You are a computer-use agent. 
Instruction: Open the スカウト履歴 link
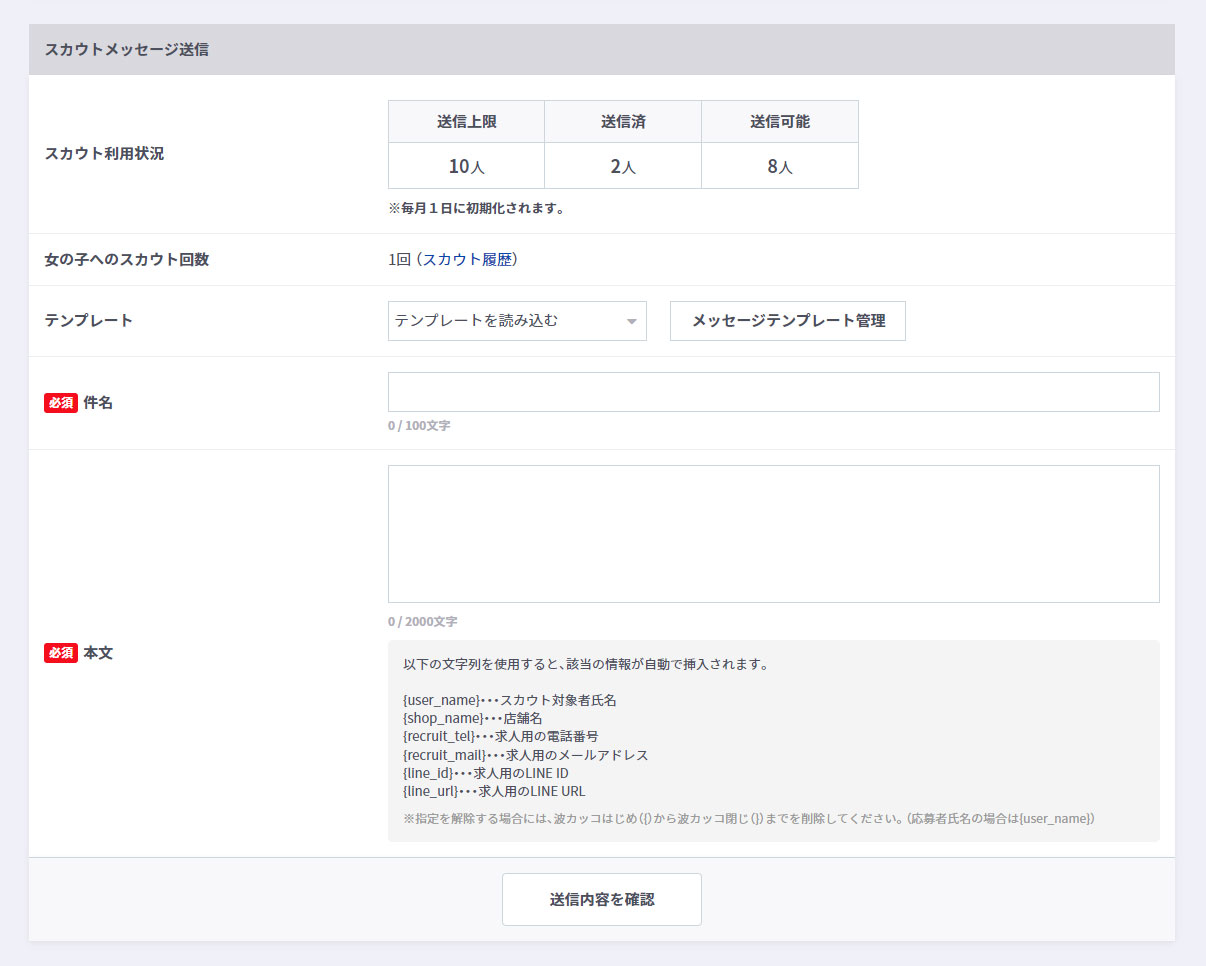coord(467,260)
